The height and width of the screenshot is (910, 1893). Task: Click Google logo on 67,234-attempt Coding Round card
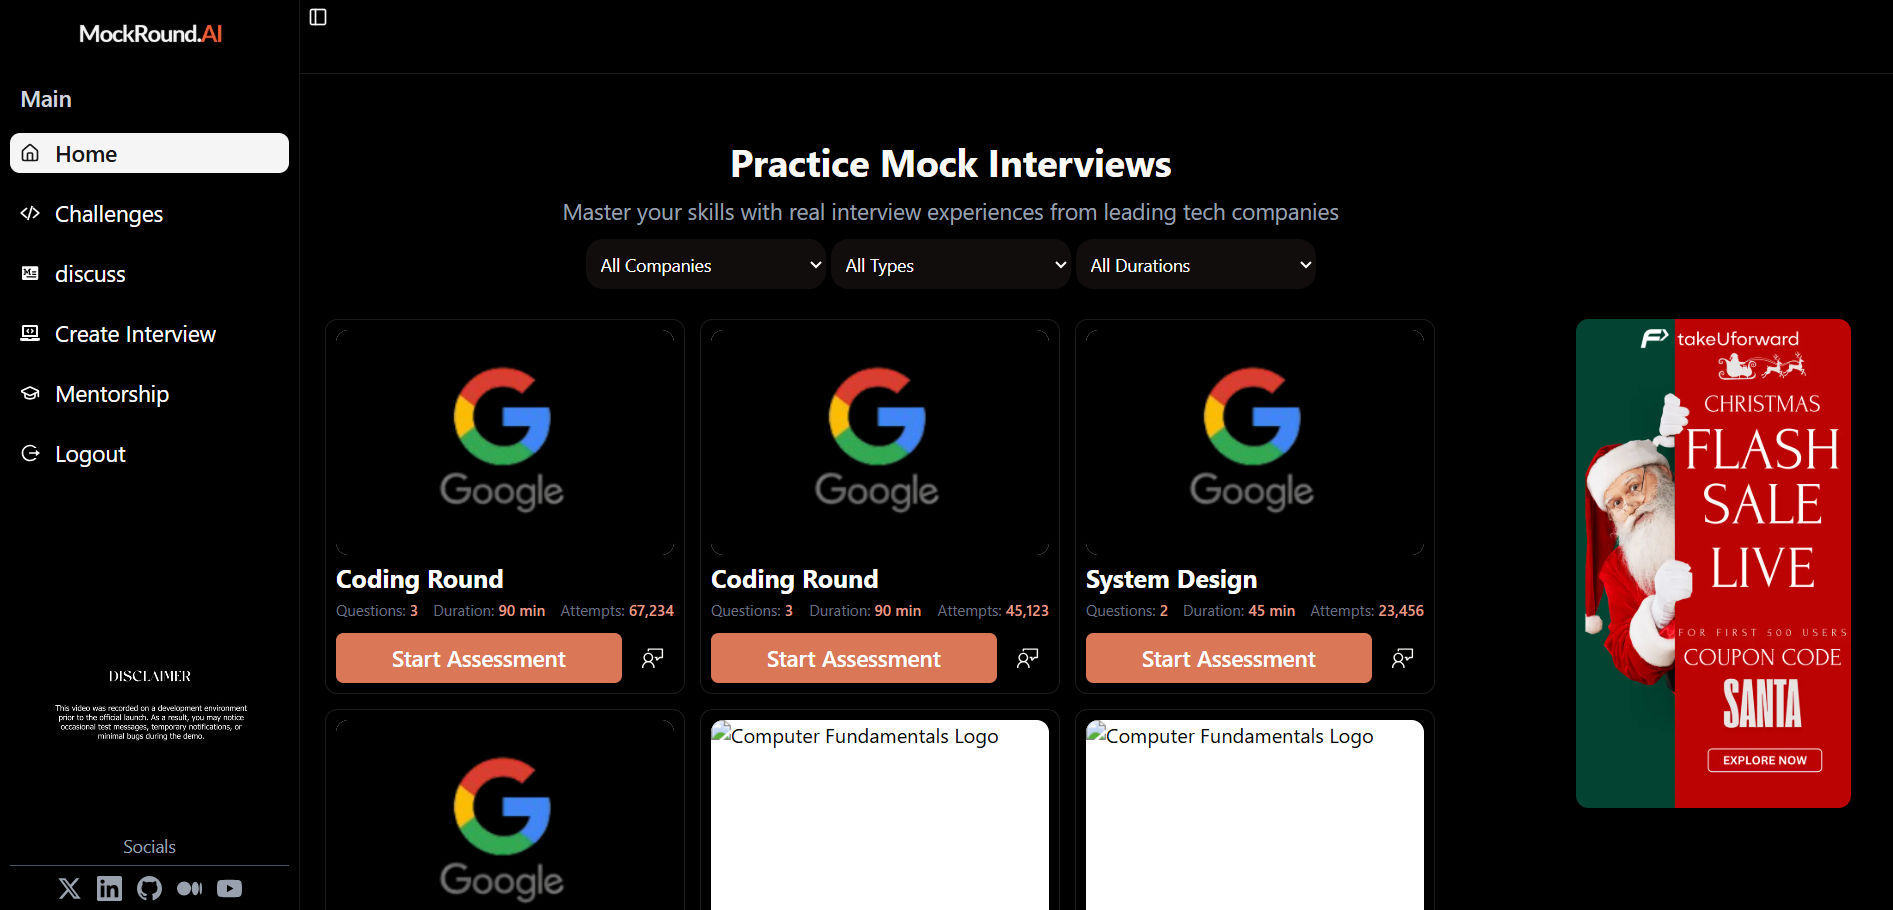coord(503,440)
